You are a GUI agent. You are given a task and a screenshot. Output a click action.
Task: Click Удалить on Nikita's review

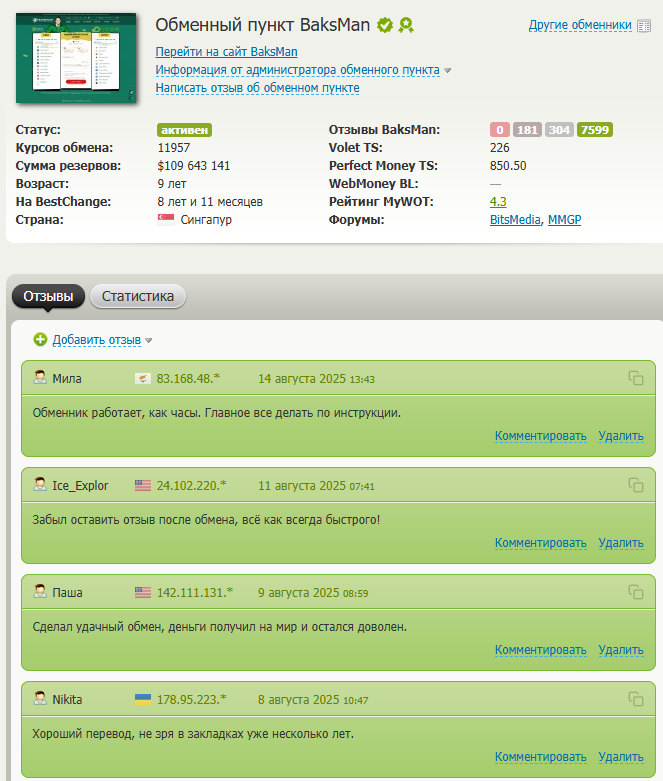point(621,757)
